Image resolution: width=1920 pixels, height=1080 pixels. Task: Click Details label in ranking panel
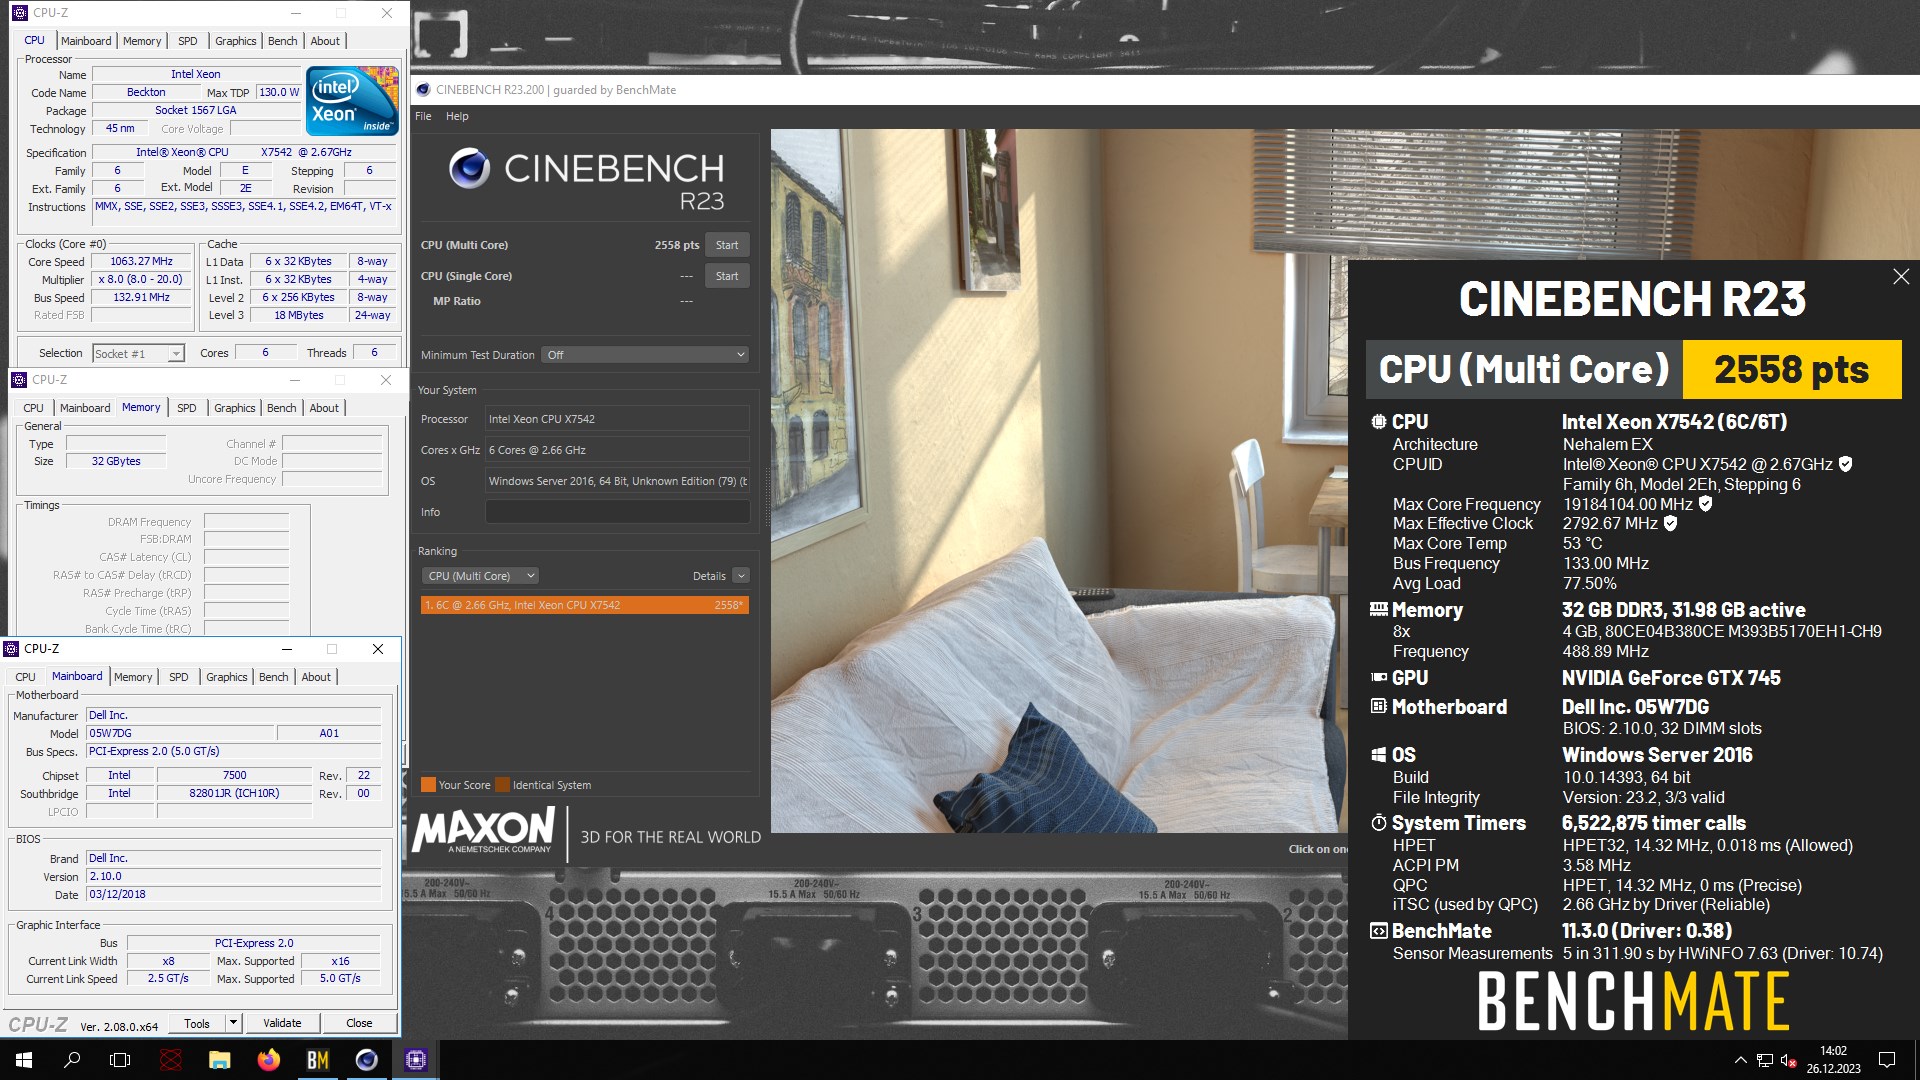point(709,576)
